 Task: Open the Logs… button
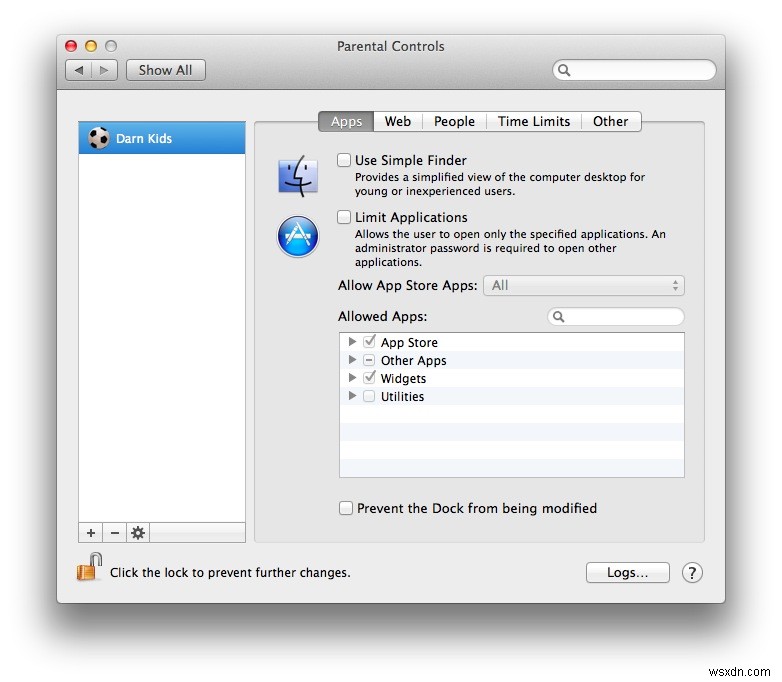627,573
